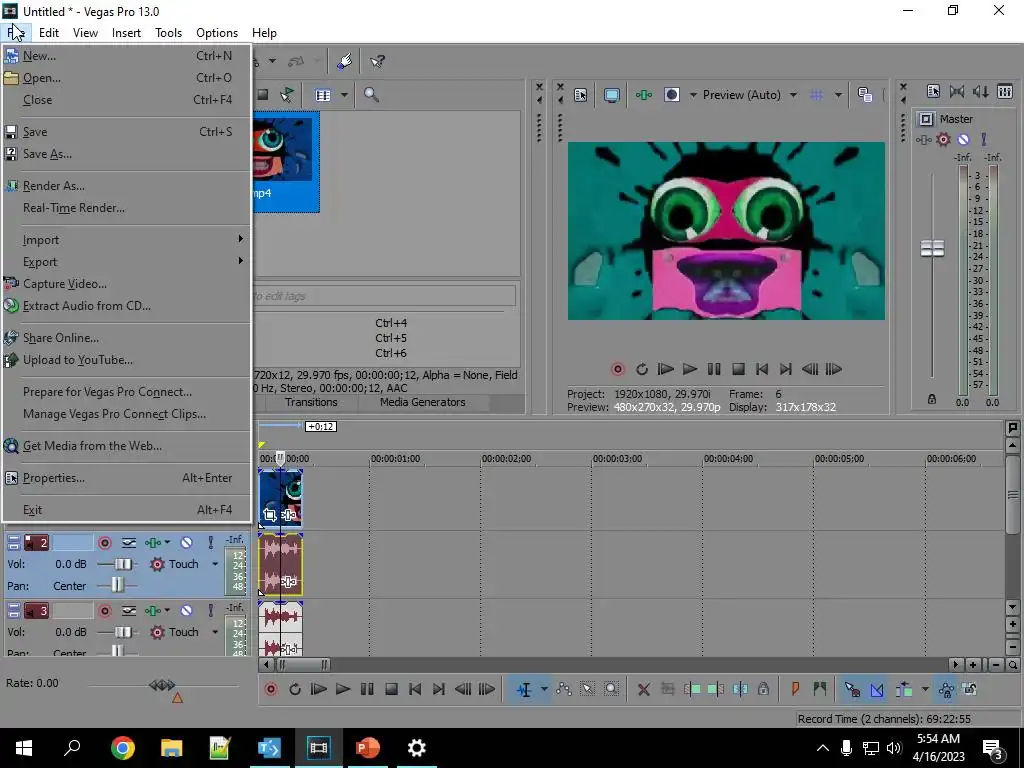The height and width of the screenshot is (768, 1024).
Task: Switch to Media Generators tab
Action: tap(423, 402)
